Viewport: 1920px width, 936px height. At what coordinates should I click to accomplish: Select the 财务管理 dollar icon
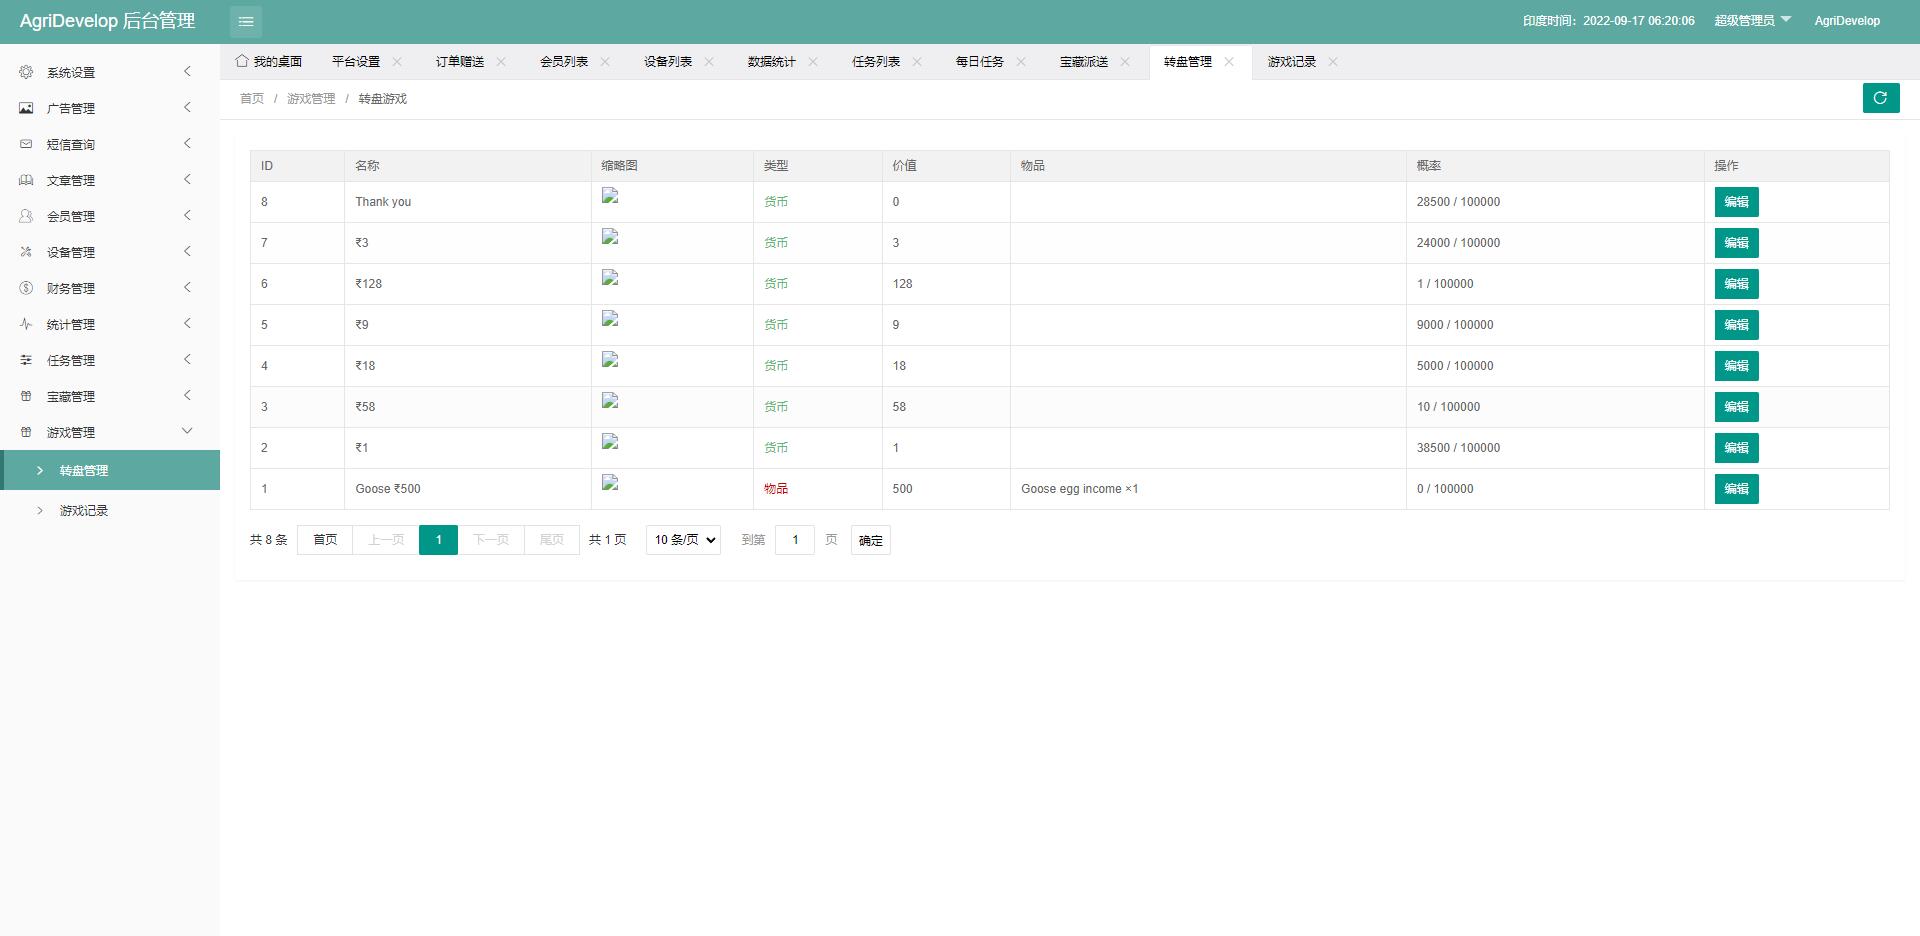click(27, 287)
